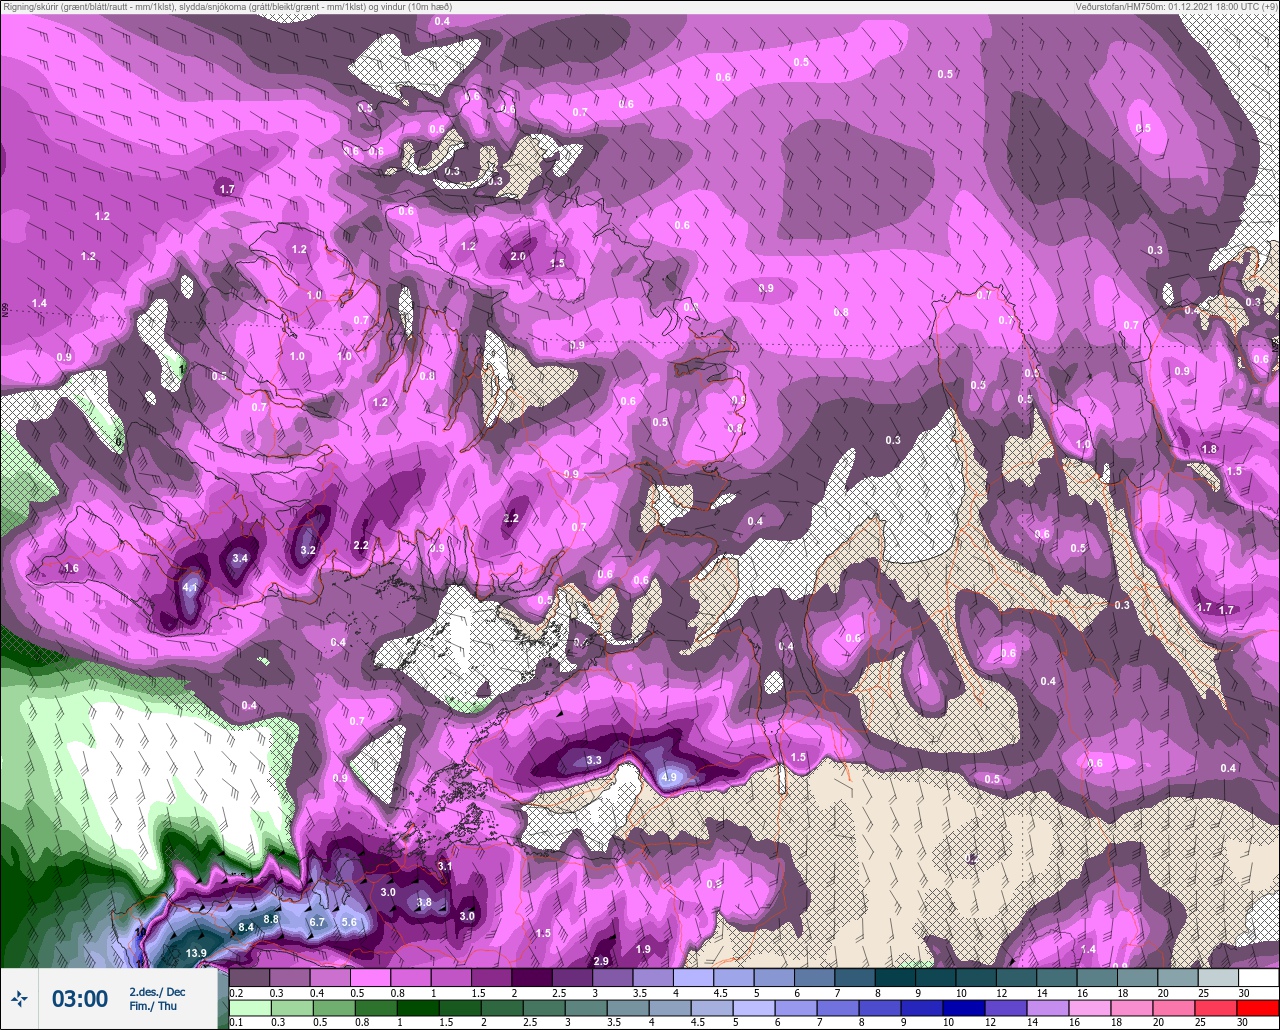Click the 3.3 precipitation value on the map

594,760
